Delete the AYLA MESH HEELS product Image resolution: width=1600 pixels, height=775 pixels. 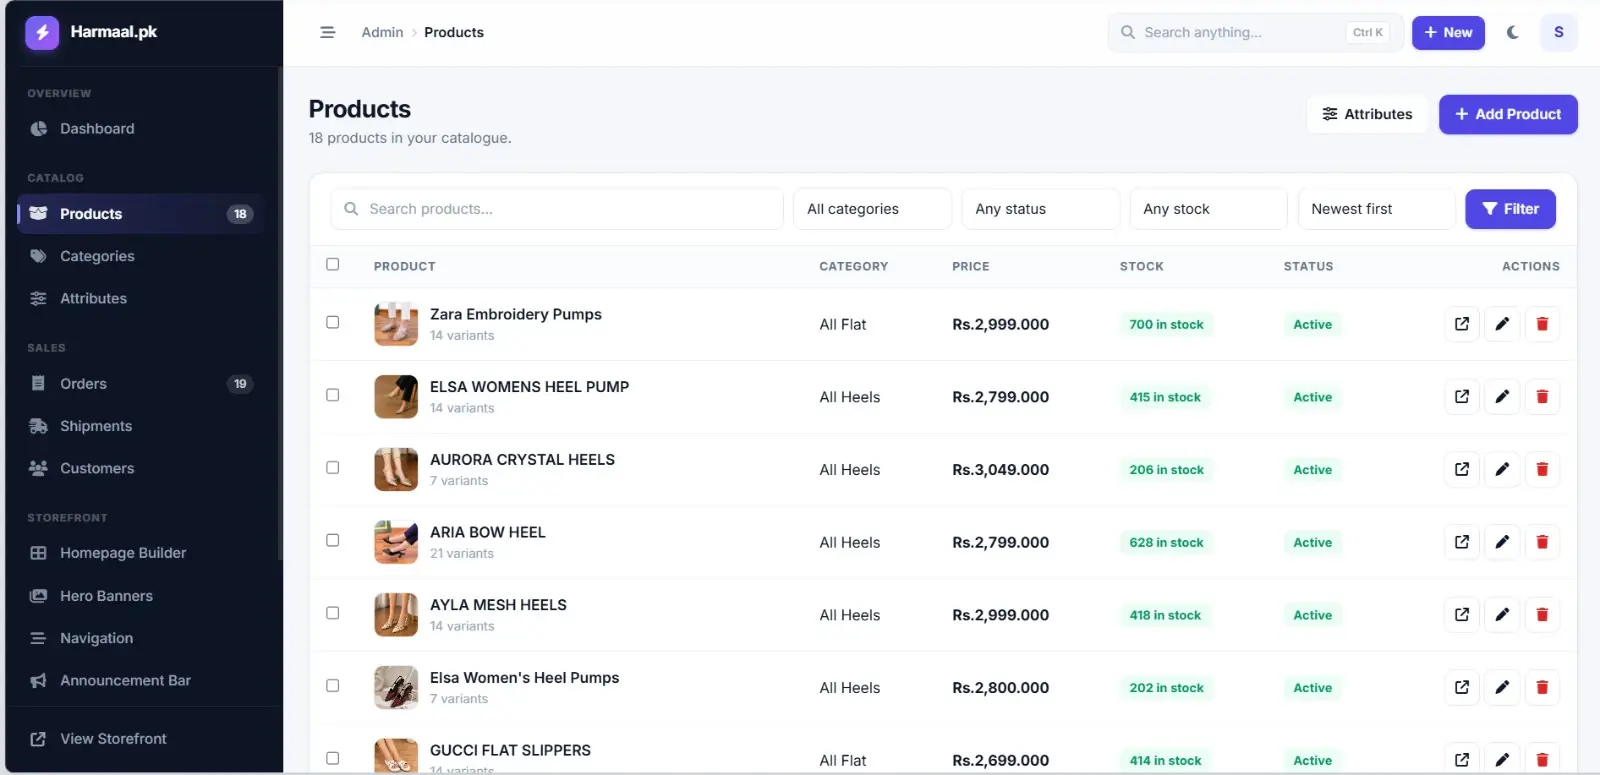(x=1542, y=615)
